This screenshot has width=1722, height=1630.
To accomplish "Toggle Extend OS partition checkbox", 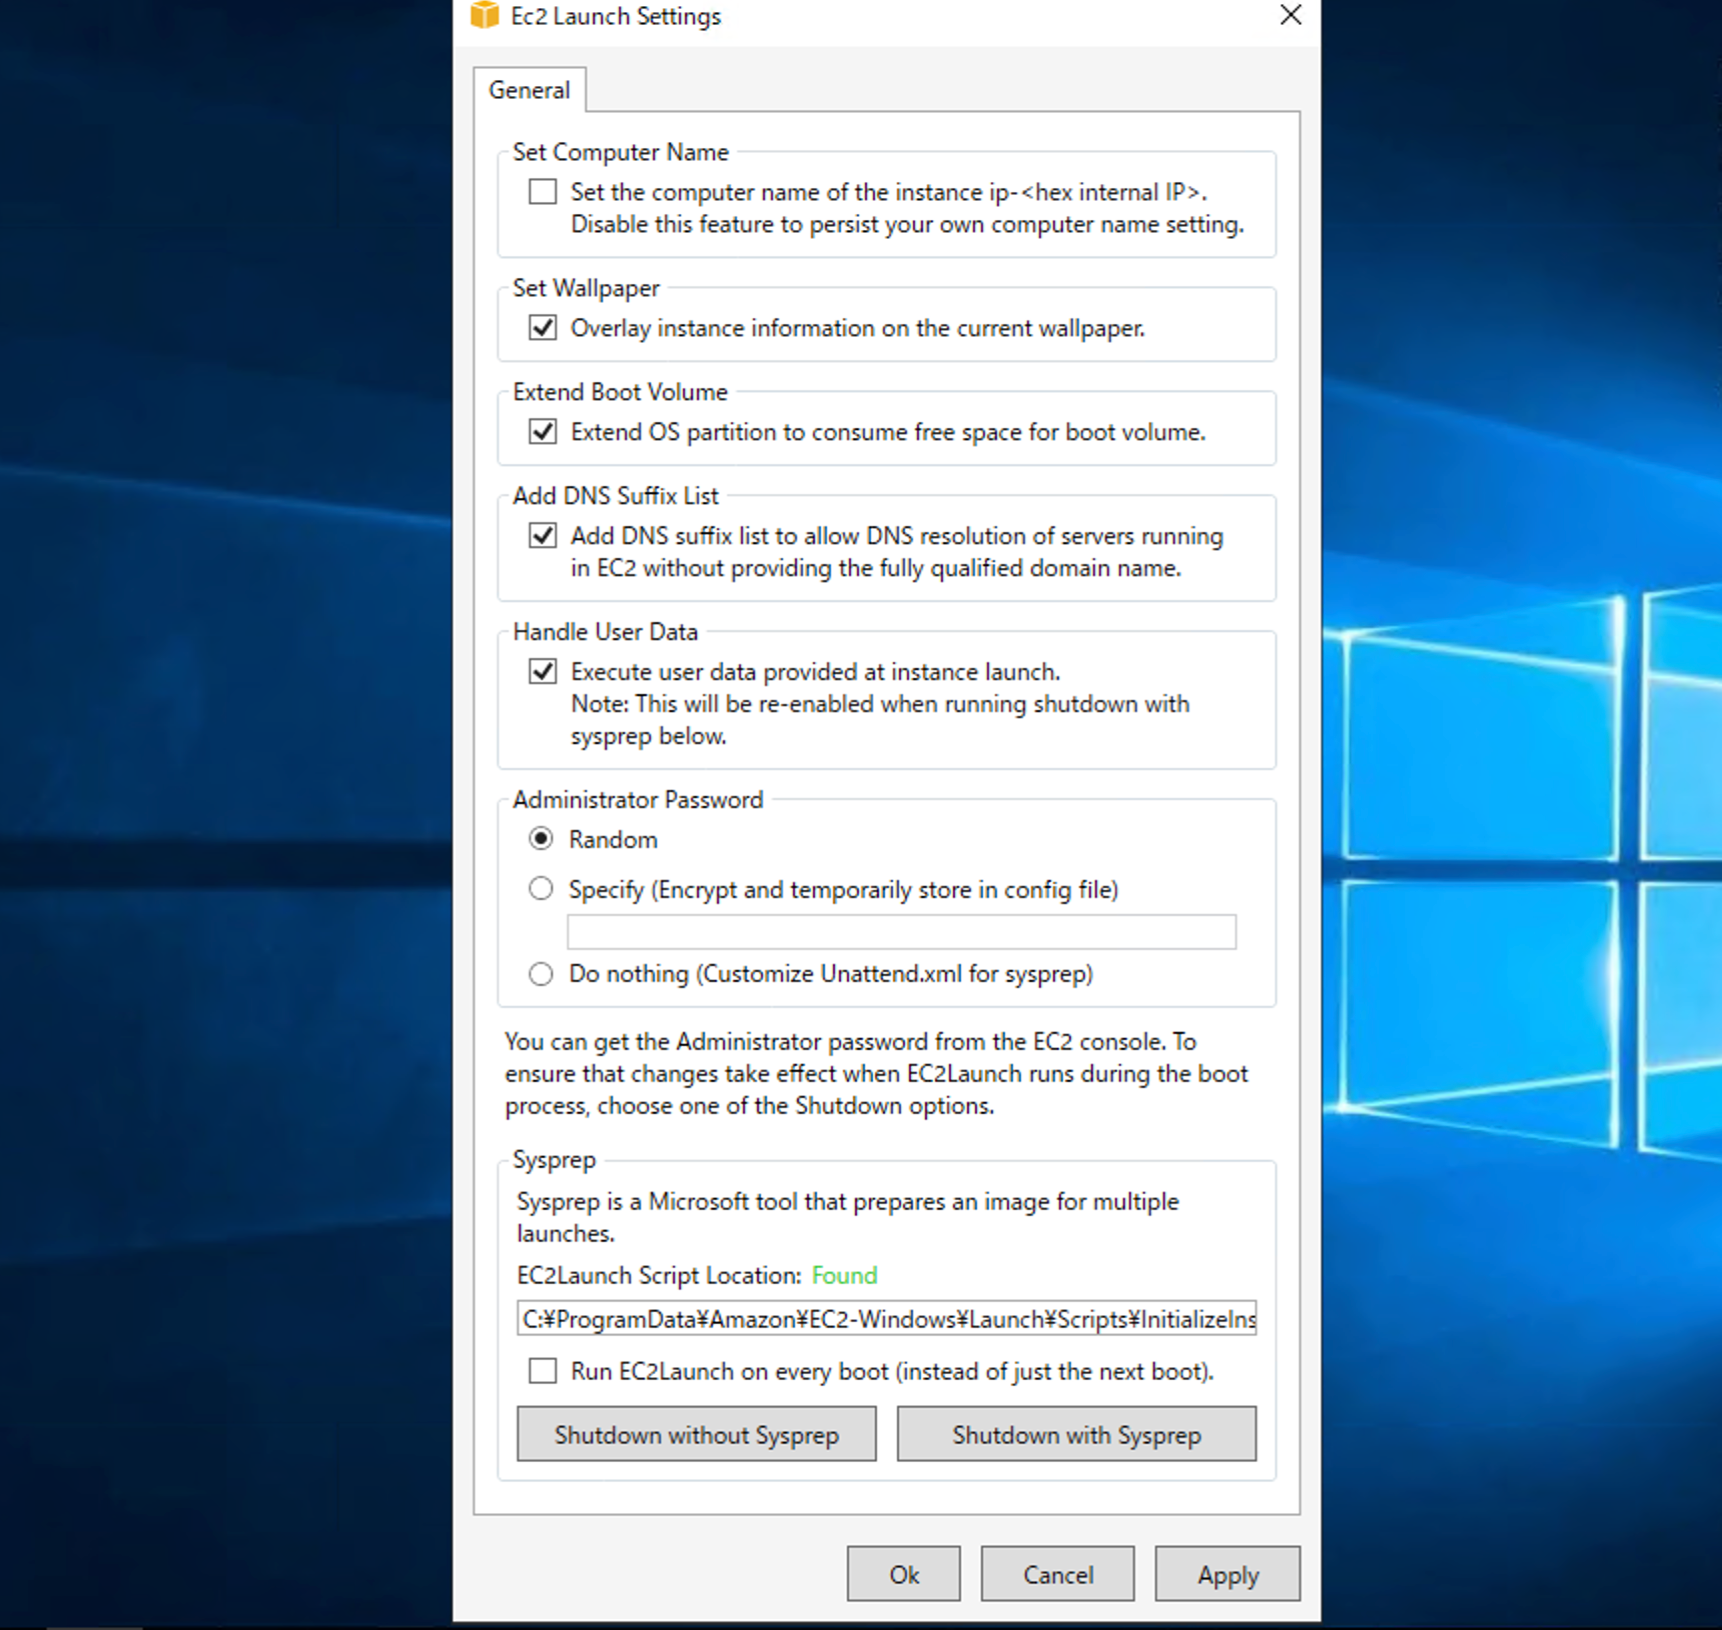I will pyautogui.click(x=543, y=432).
